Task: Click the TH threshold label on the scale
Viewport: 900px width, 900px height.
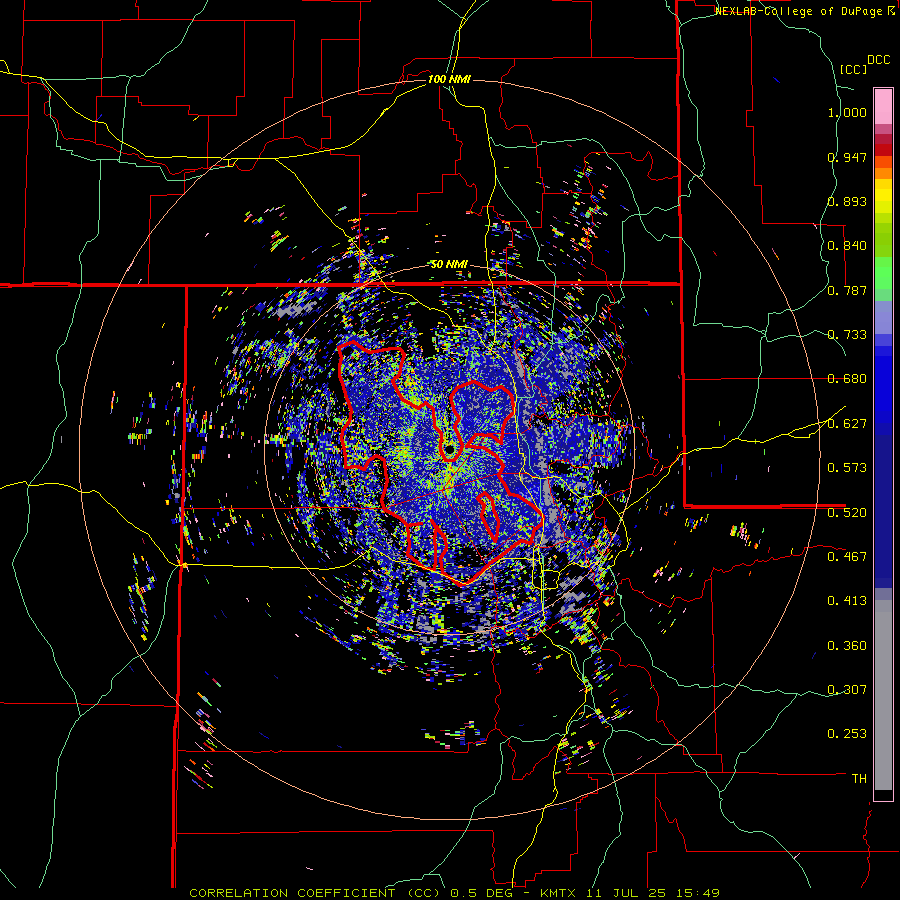Action: [859, 779]
